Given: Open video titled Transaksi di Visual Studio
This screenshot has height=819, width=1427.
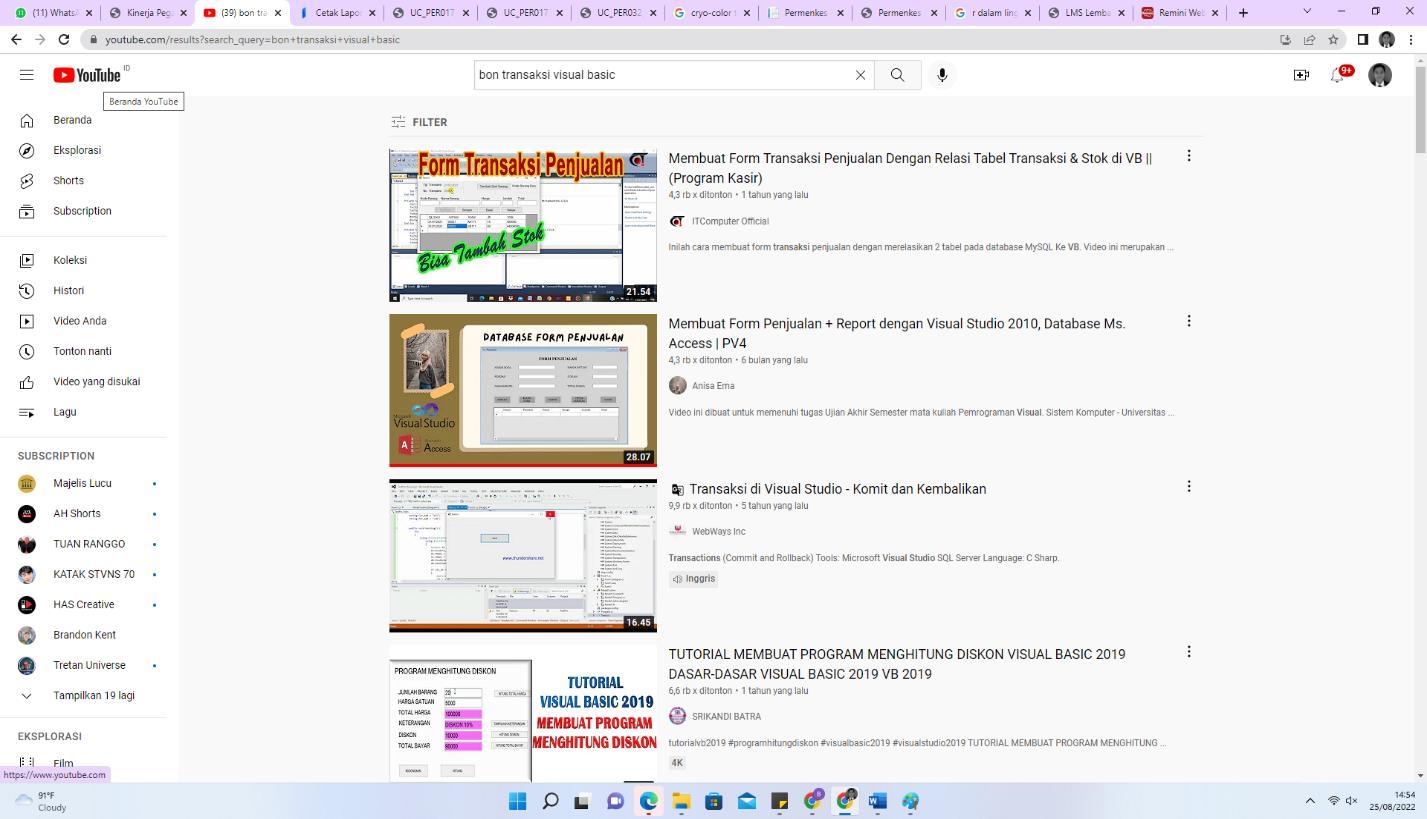Looking at the screenshot, I should tap(837, 489).
